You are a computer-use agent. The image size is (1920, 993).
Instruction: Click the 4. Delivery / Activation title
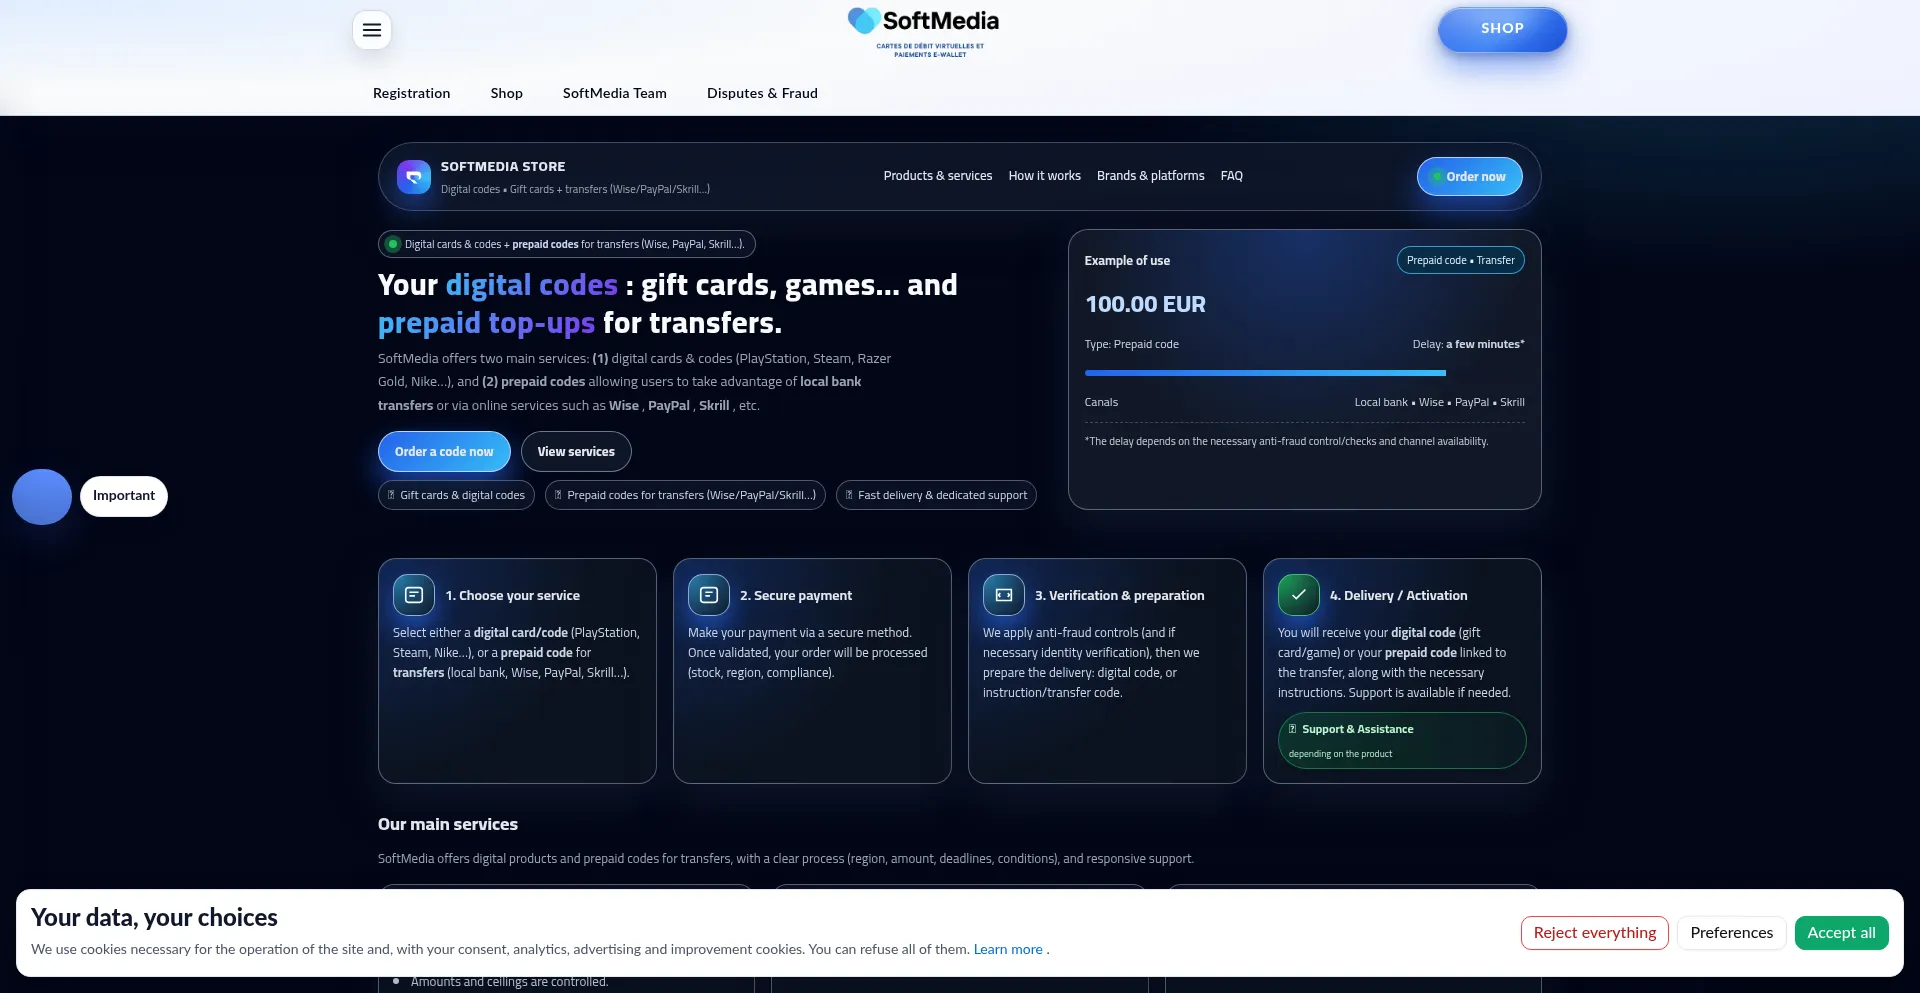(x=1399, y=596)
